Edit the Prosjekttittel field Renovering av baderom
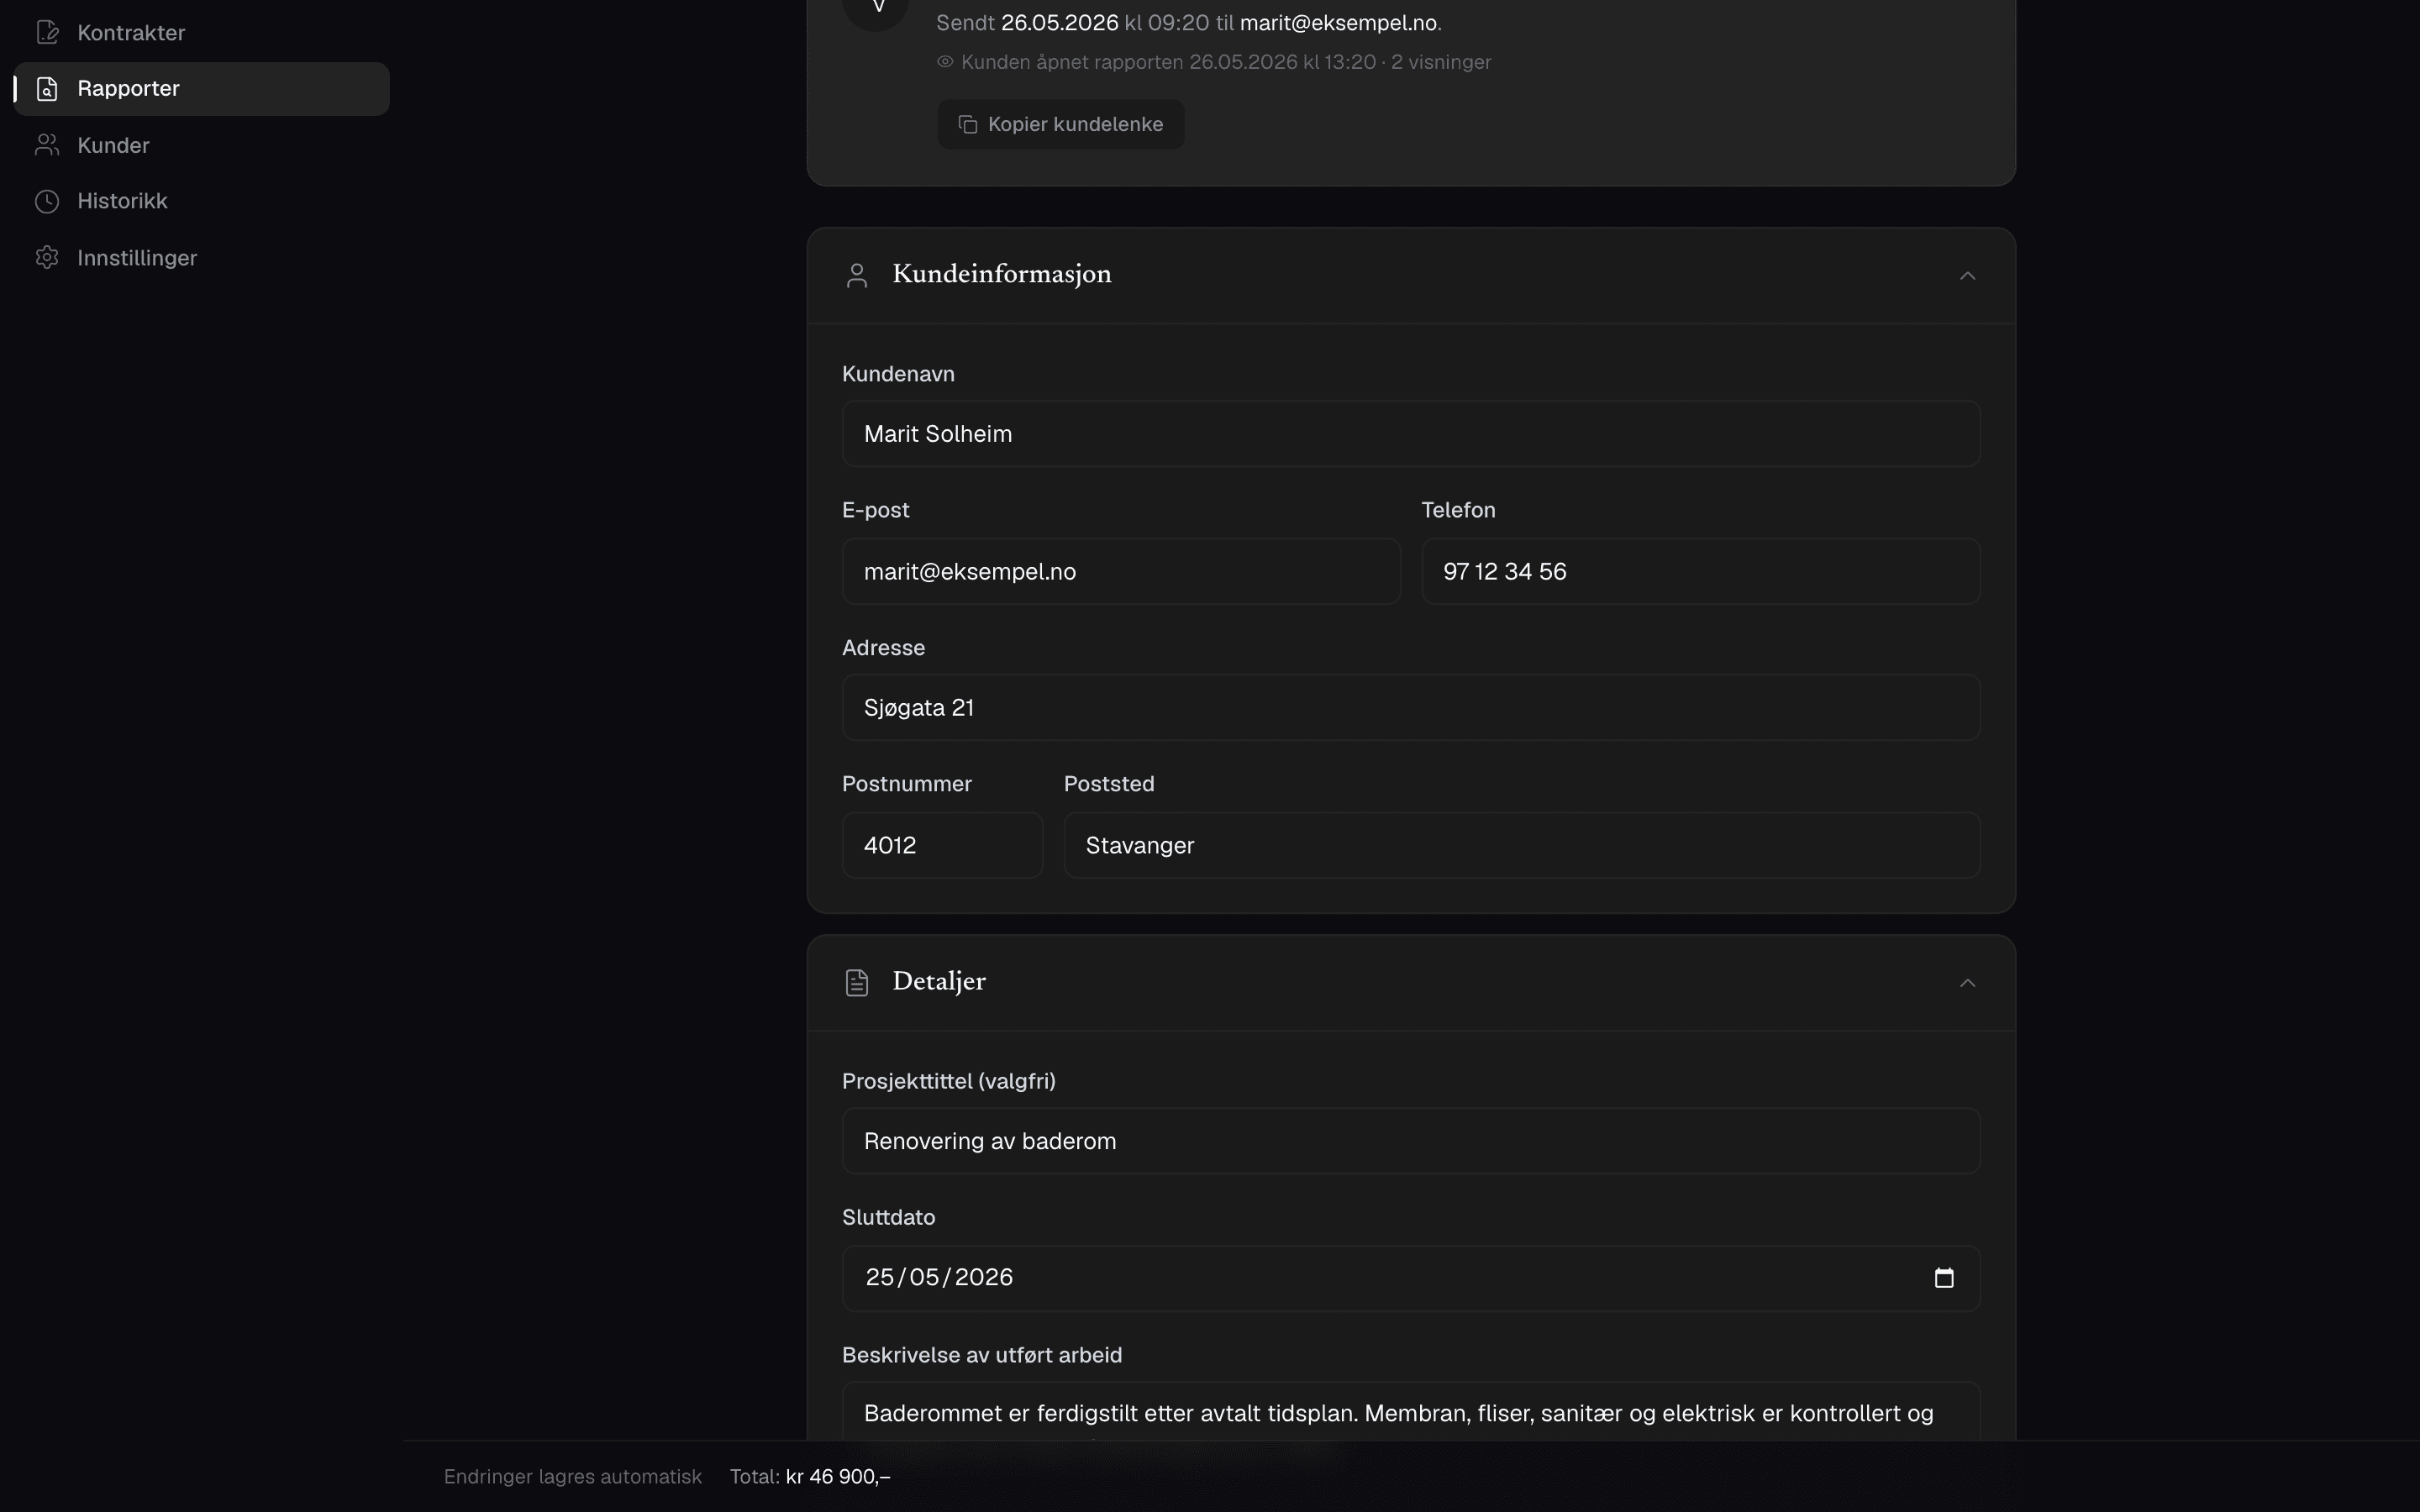This screenshot has height=1512, width=2420. tap(1411, 1141)
